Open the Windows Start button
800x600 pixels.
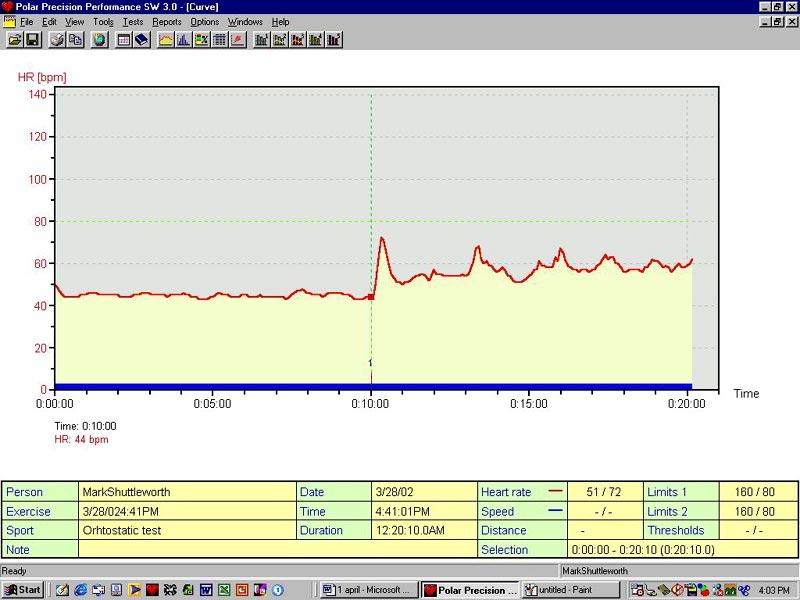[23, 590]
